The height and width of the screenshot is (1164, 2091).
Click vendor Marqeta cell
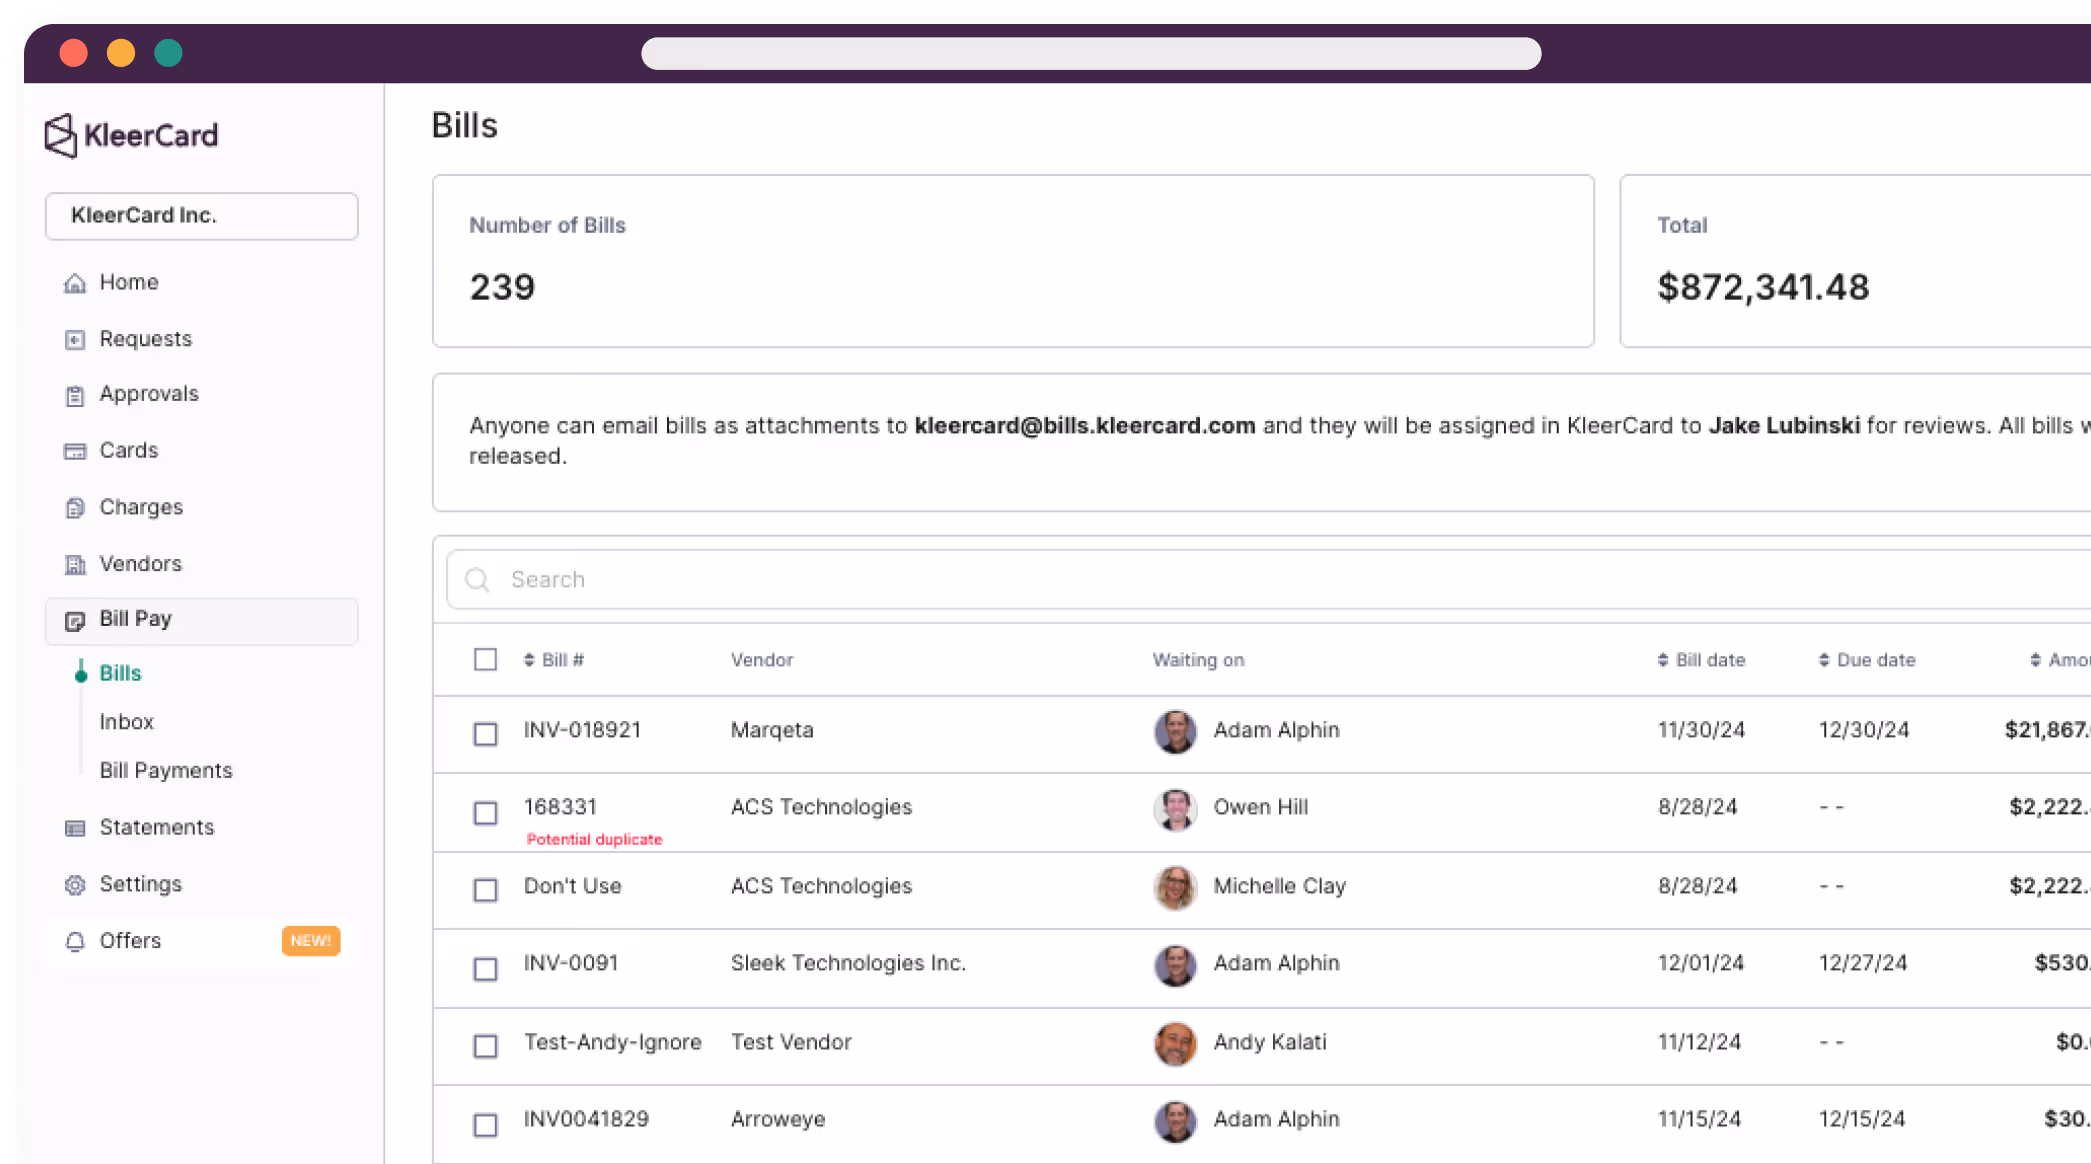tap(772, 730)
